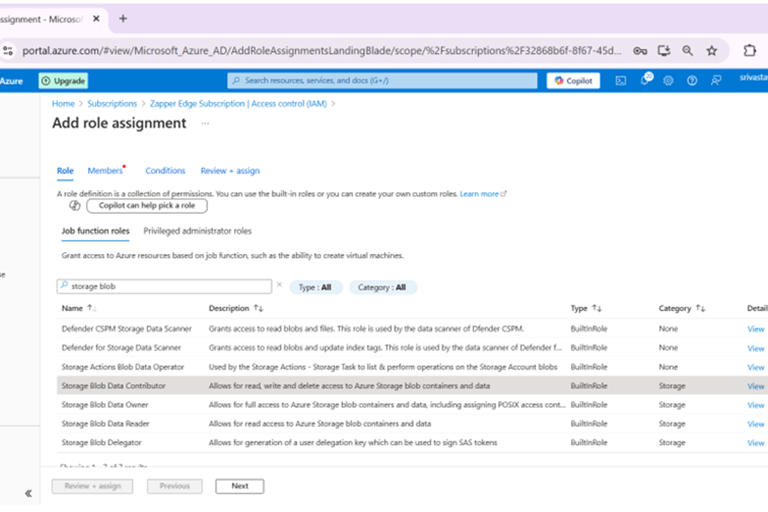Open the browser extensions puzzle icon
Viewport: 768px width, 512px height.
pyautogui.click(x=749, y=50)
